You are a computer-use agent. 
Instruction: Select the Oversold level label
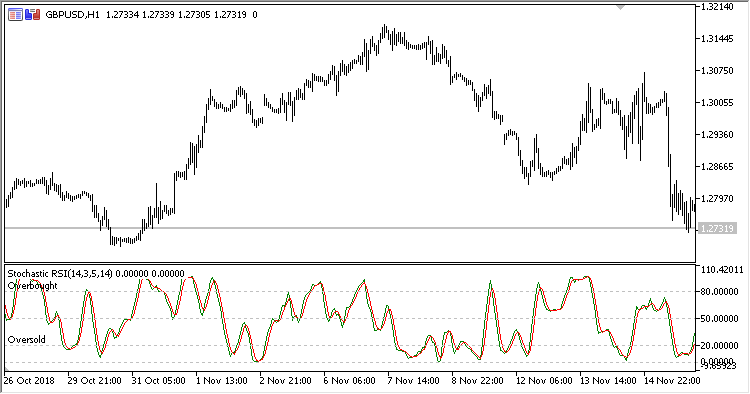pos(27,339)
